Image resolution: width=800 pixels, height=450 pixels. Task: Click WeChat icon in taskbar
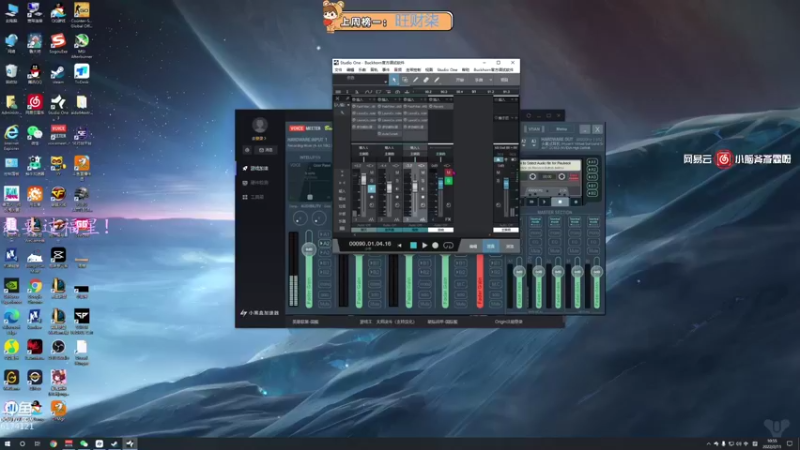[84, 444]
